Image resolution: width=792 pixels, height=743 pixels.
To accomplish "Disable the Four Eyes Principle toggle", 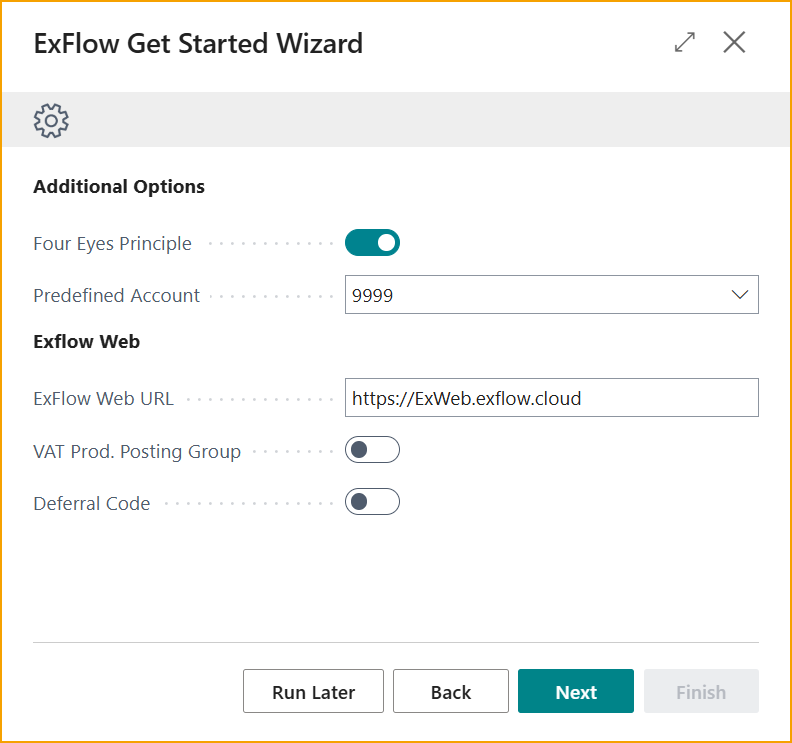I will (x=372, y=243).
